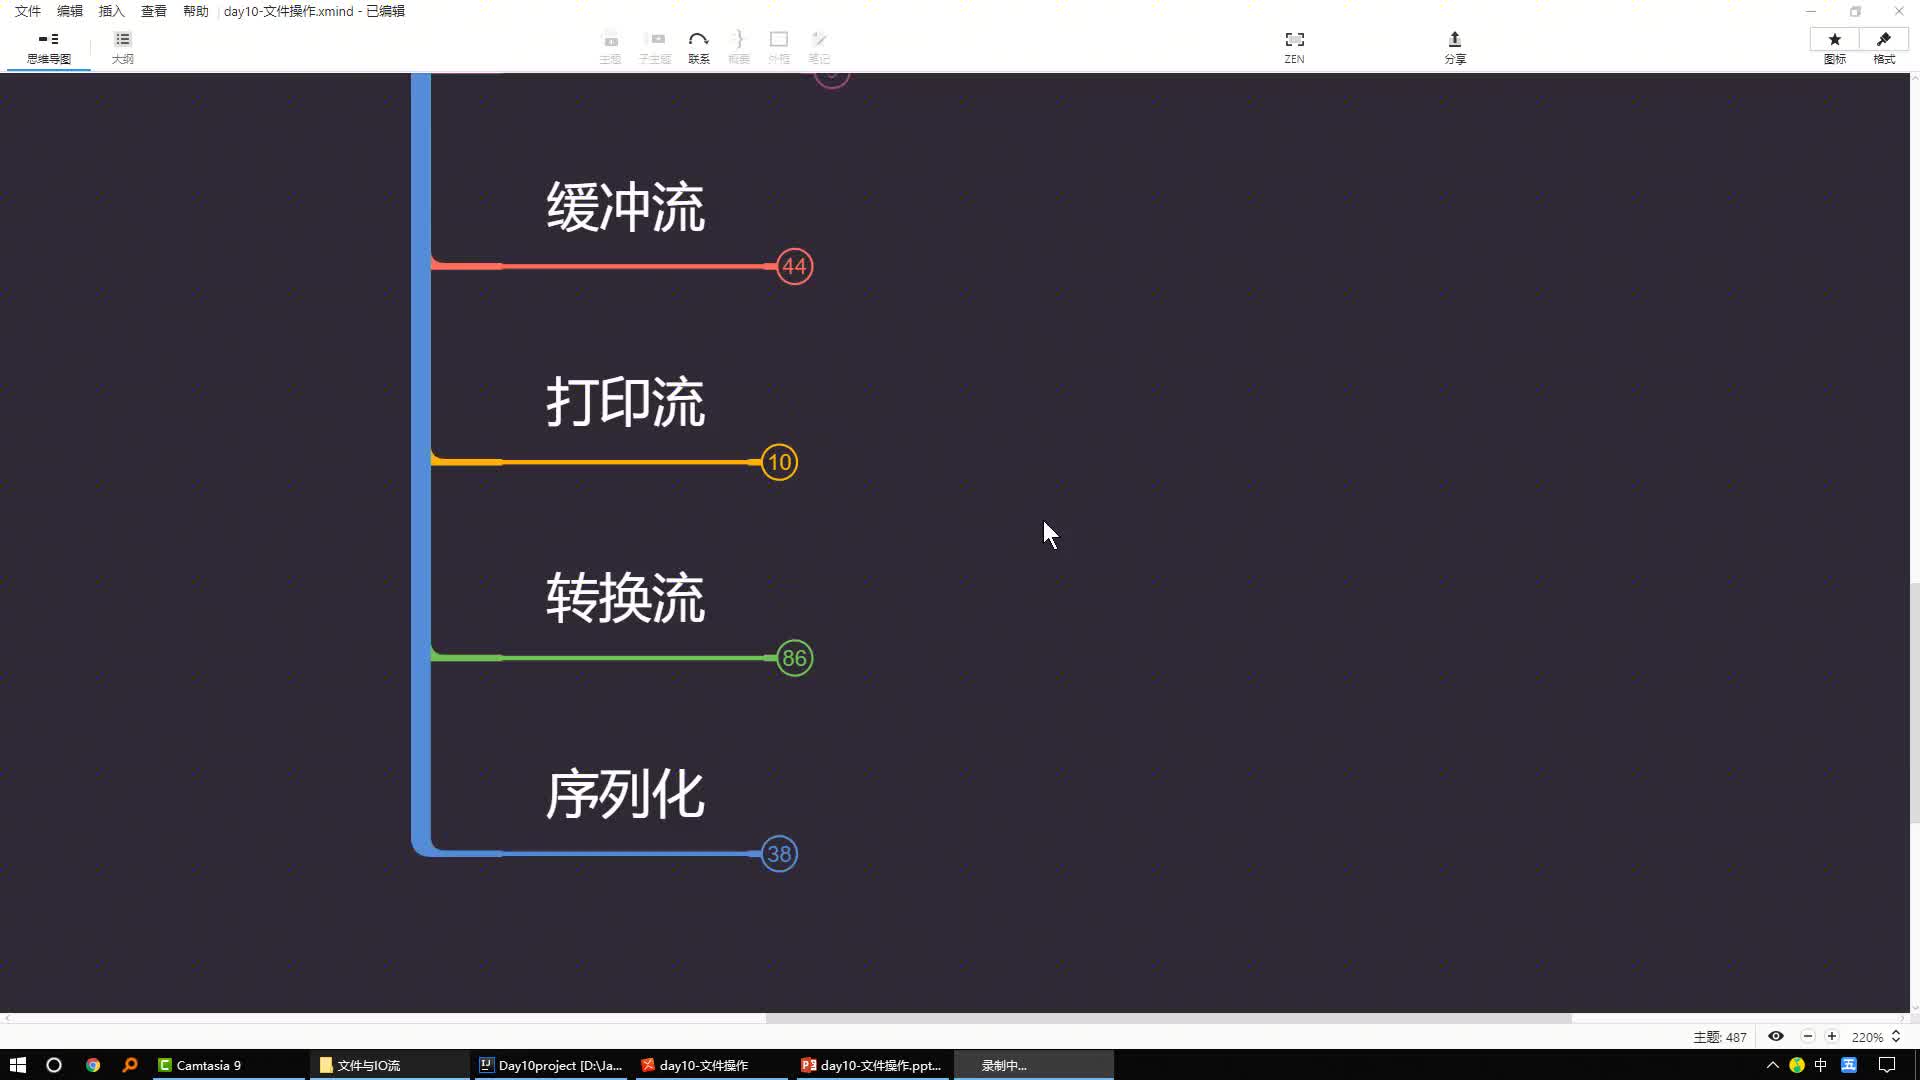Expand the 序列化 branch with 38 subtopics
Screen dimensions: 1920x1080
779,854
